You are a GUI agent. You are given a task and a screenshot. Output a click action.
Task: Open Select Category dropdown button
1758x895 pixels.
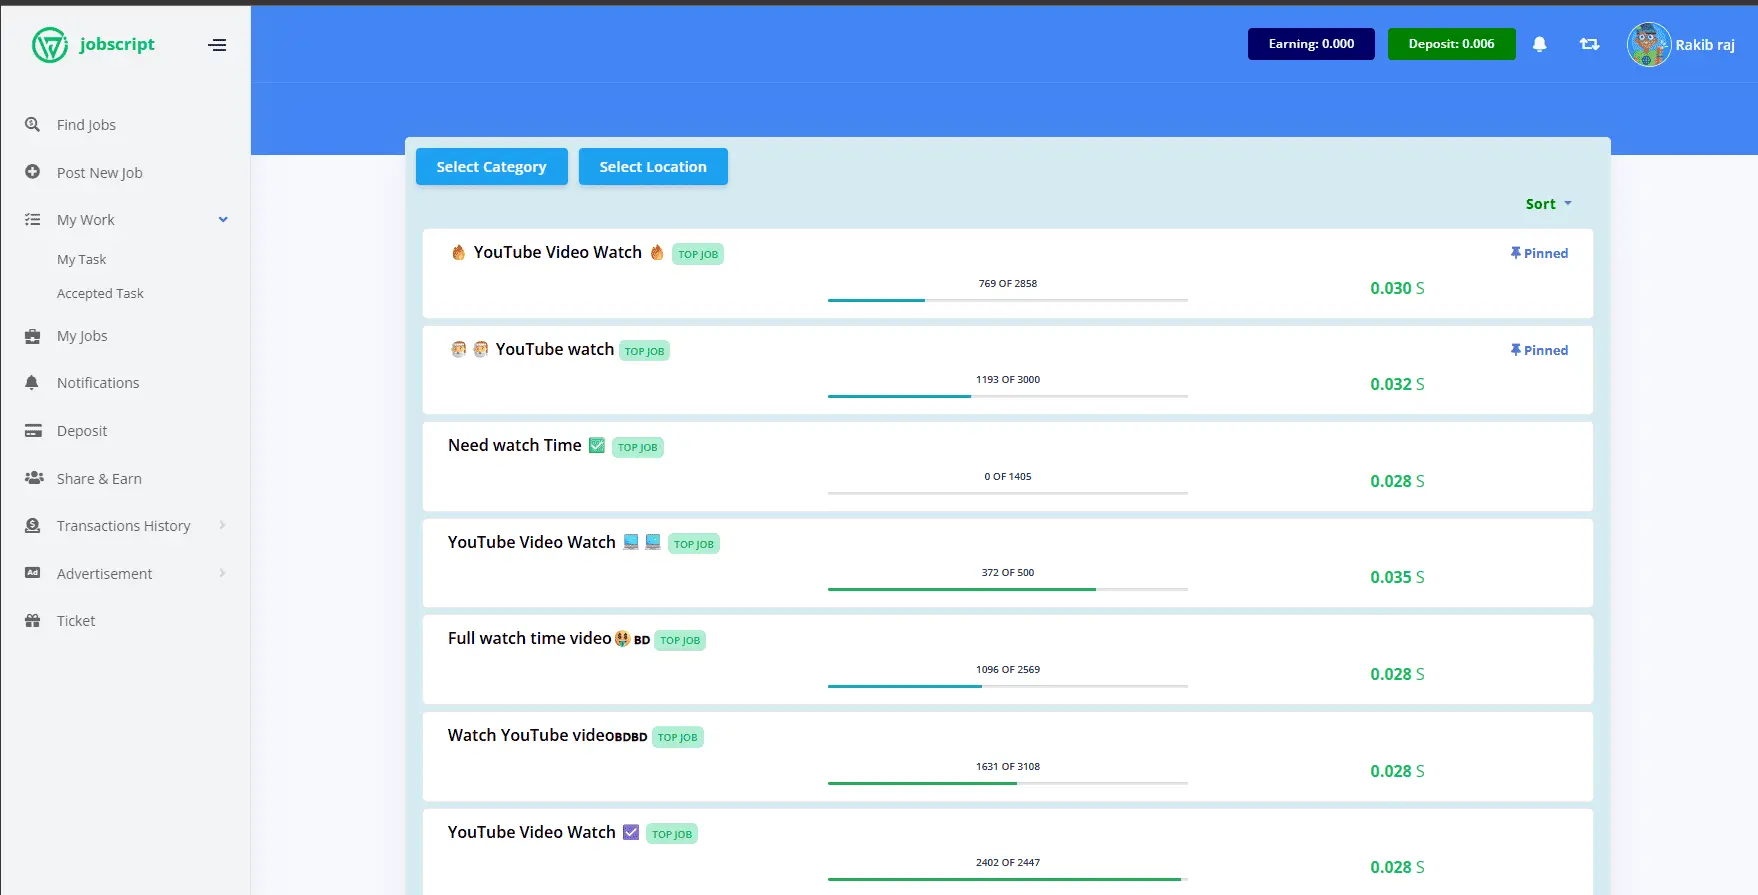tap(492, 167)
